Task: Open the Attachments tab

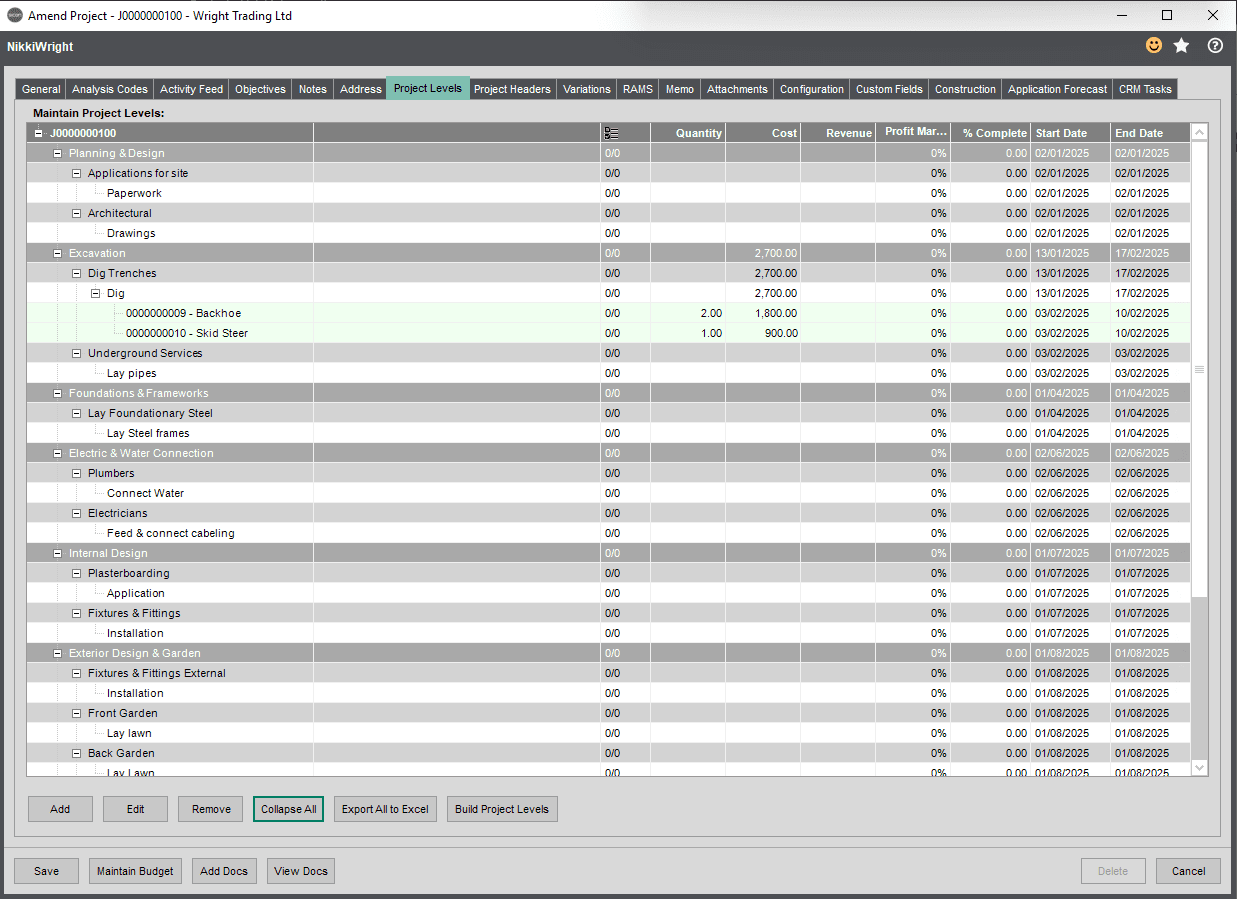Action: [737, 89]
